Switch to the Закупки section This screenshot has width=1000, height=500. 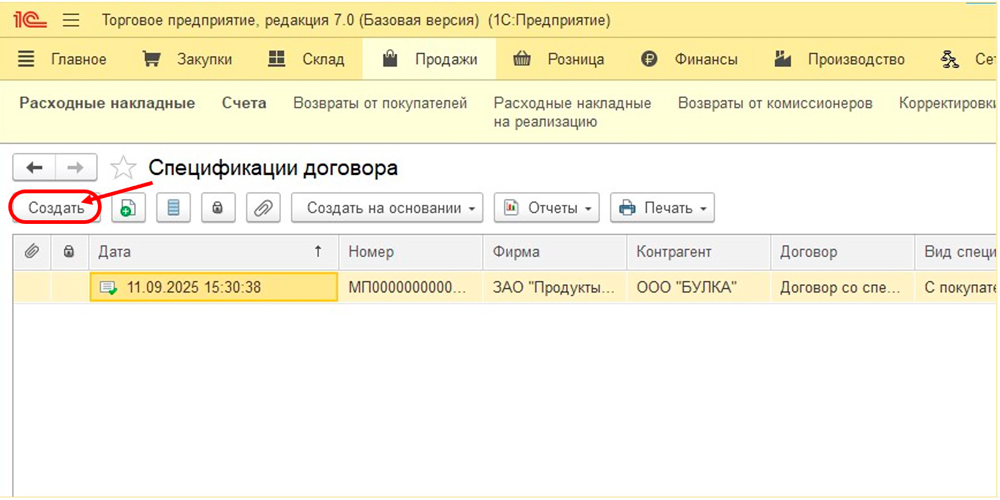coord(188,59)
